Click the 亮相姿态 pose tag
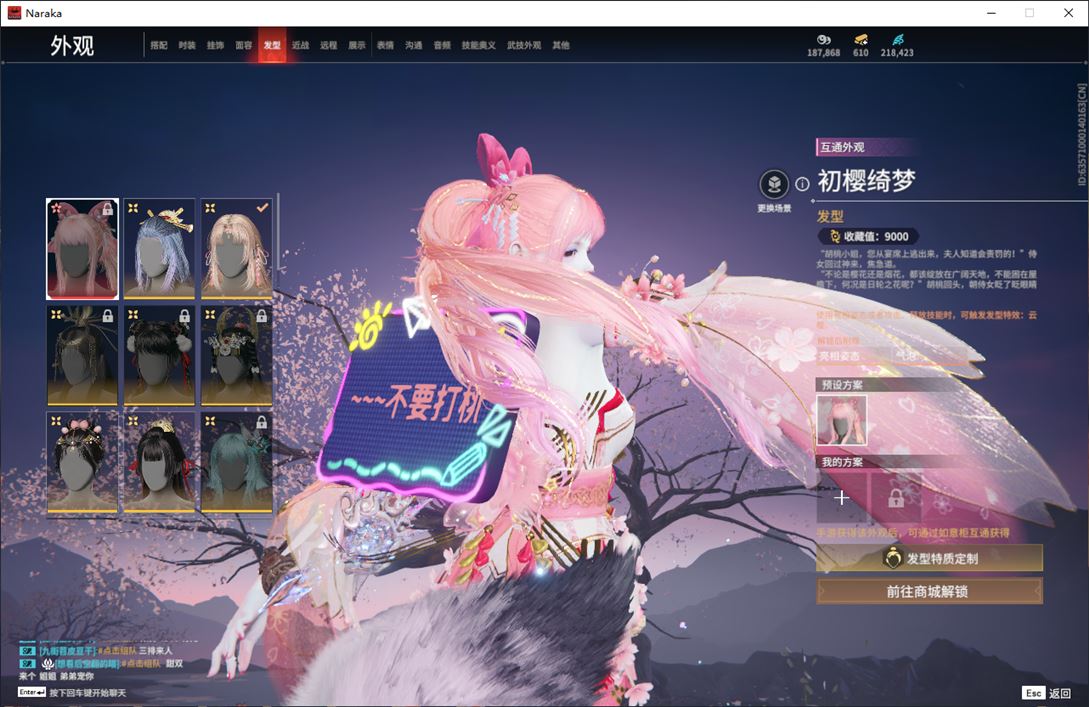 point(840,356)
